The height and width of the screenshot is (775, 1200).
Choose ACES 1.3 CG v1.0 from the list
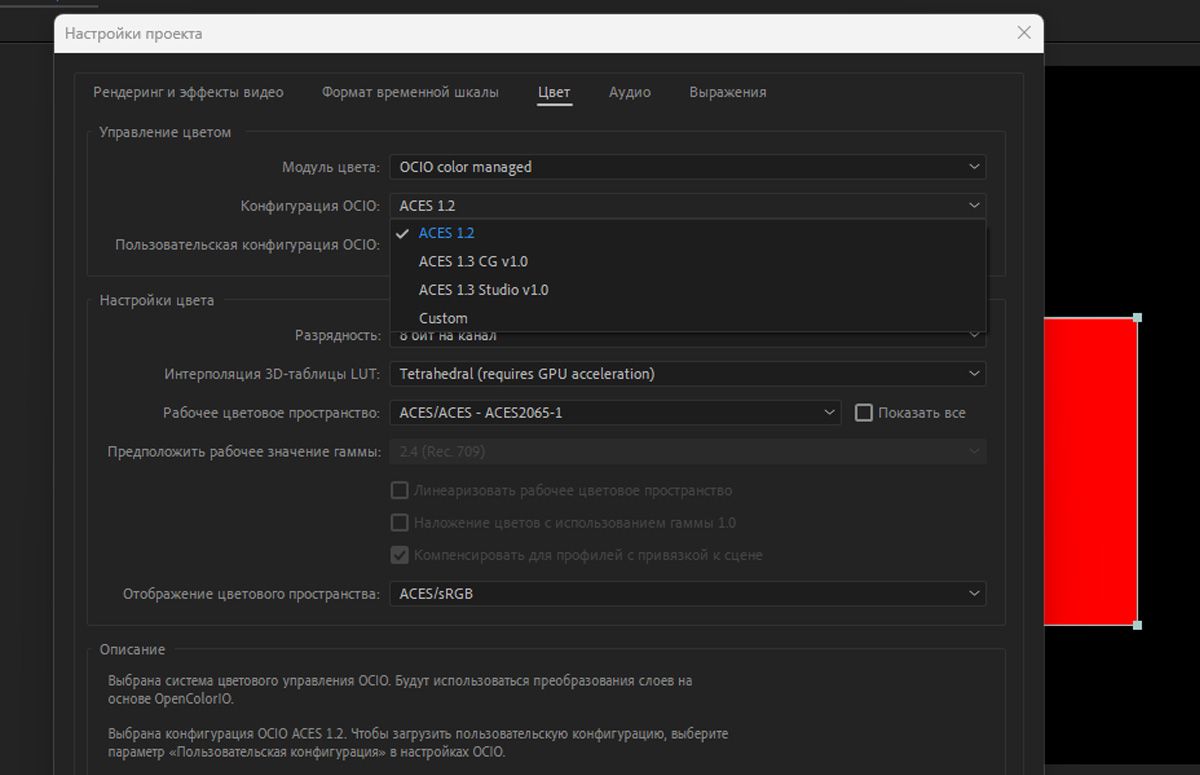tap(473, 261)
